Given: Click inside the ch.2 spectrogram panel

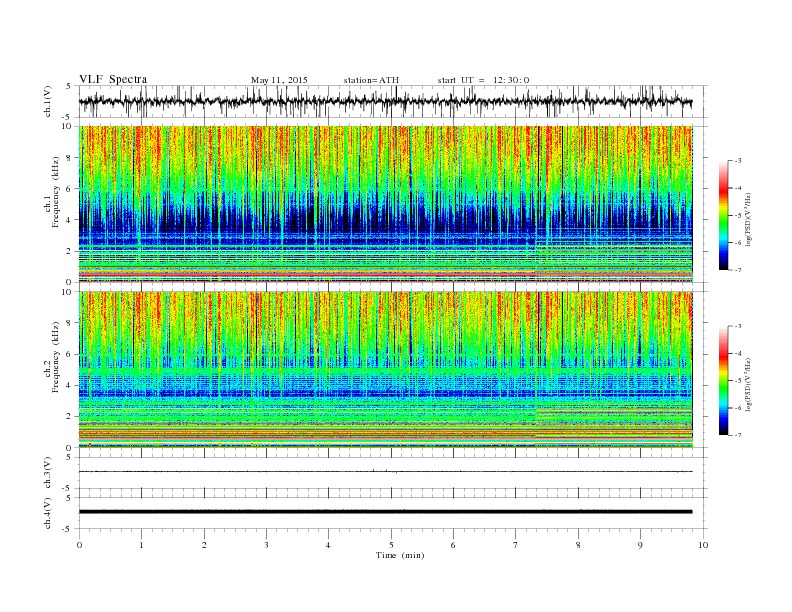Looking at the screenshot, I should 385,369.
